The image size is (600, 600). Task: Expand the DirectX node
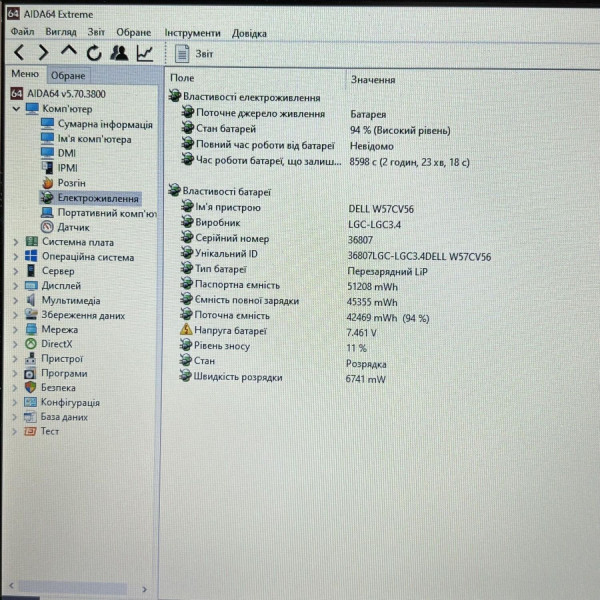click(16, 344)
